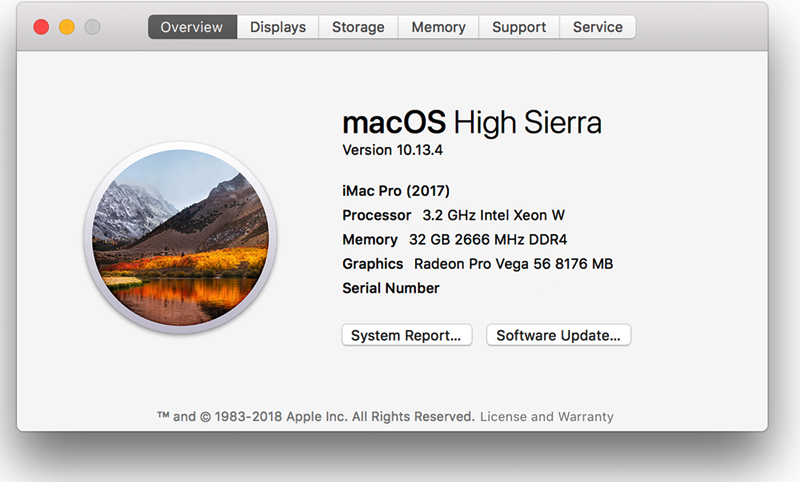This screenshot has height=482, width=800.
Task: Switch to the Memory tab
Action: pyautogui.click(x=439, y=27)
